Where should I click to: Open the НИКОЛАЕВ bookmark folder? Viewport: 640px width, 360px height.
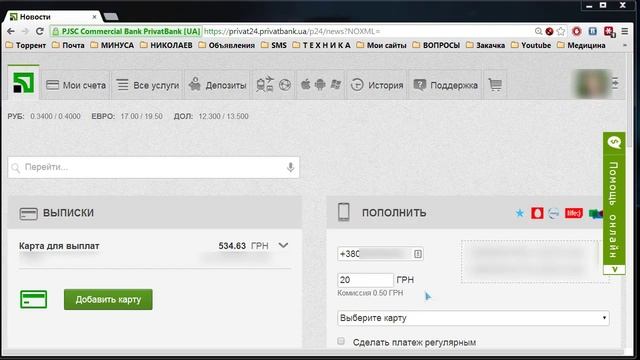click(166, 45)
